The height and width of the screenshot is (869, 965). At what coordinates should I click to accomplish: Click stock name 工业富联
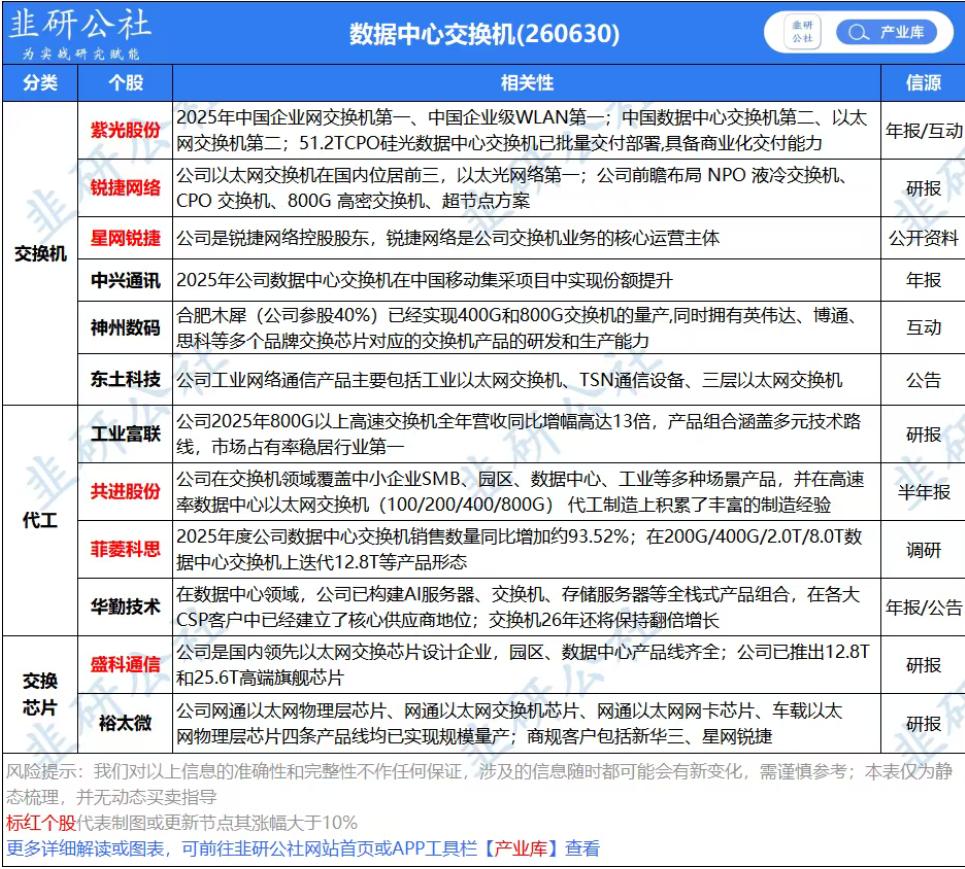click(x=125, y=434)
